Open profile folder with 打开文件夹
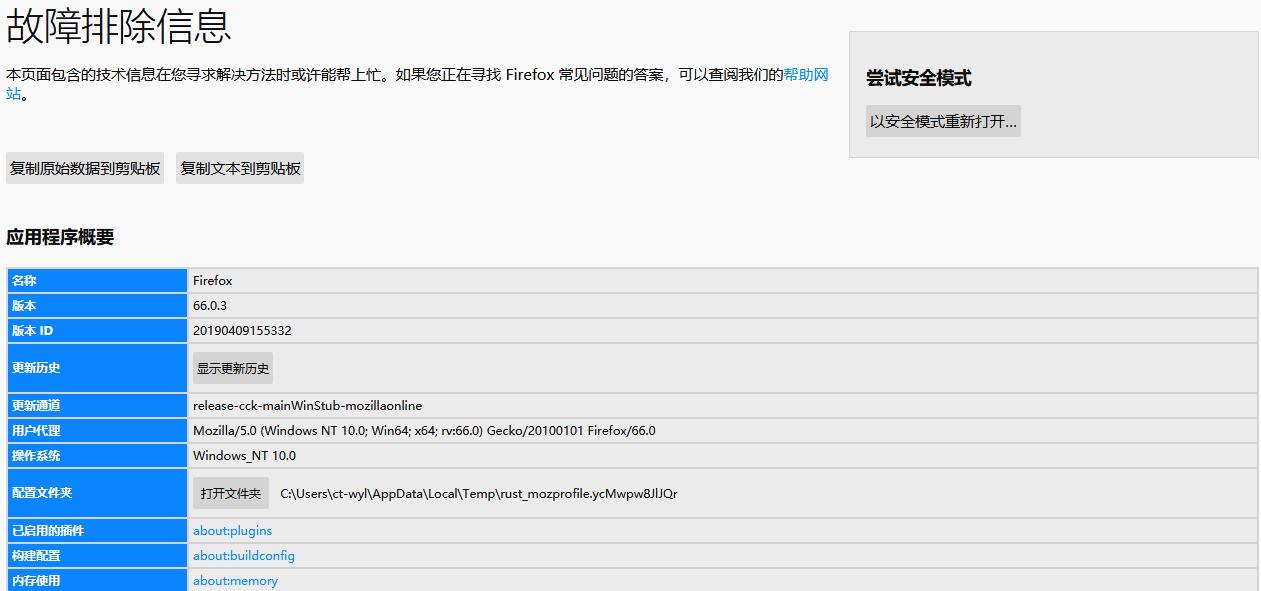 click(x=231, y=493)
